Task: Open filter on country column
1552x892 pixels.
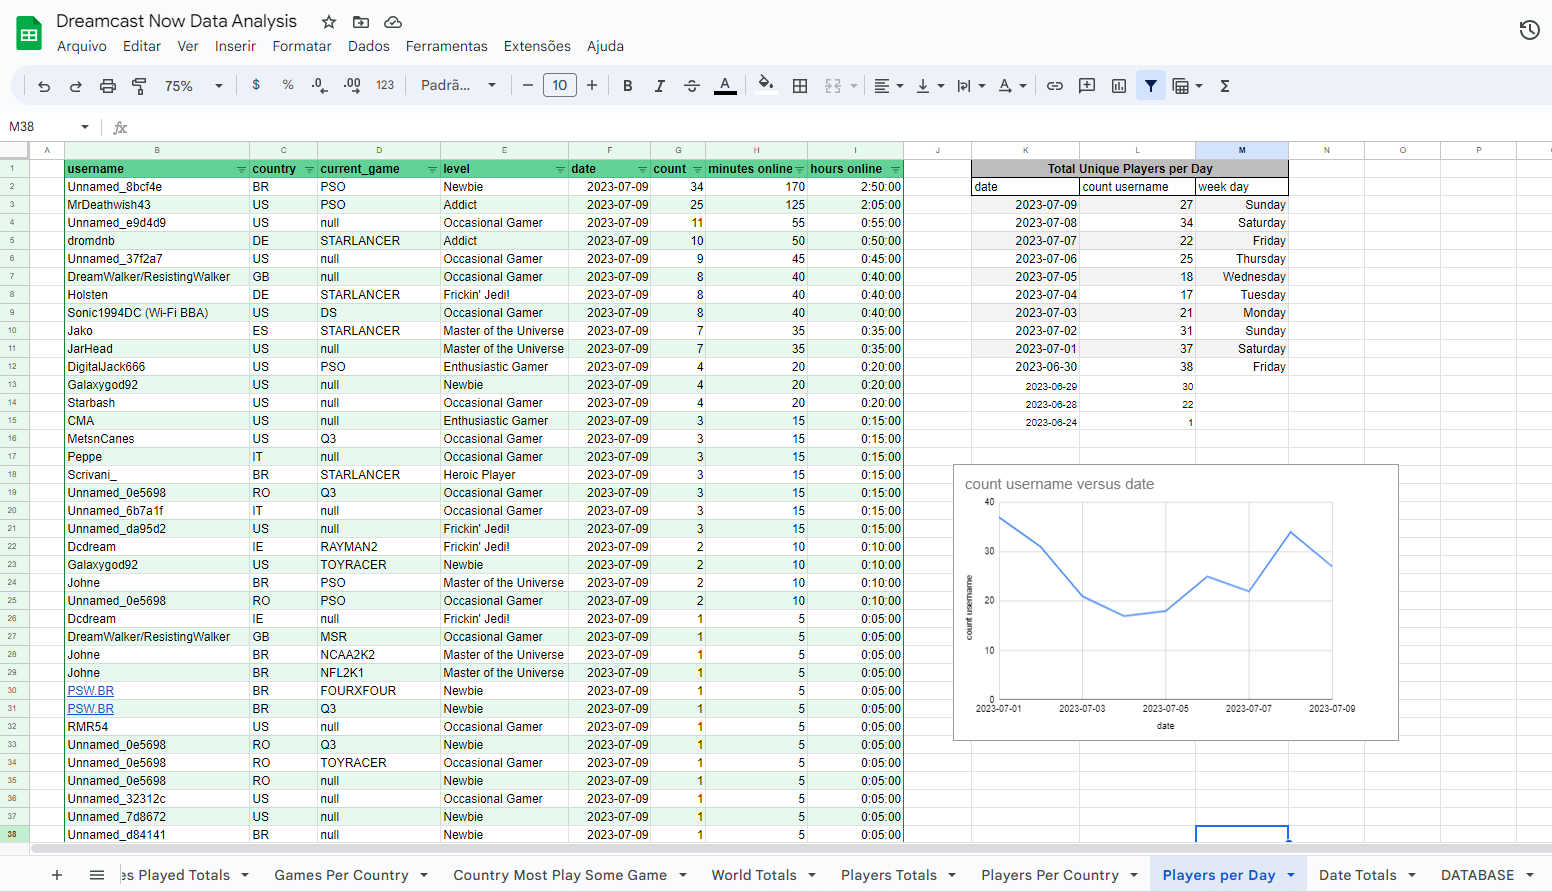Action: [309, 169]
